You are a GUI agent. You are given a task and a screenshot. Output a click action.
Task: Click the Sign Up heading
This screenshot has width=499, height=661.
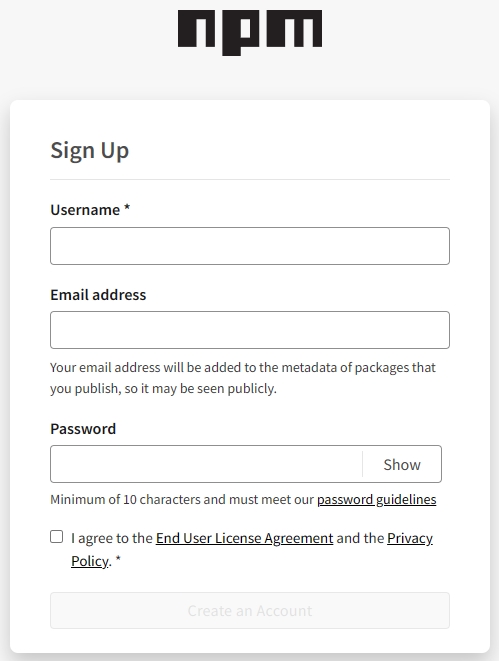pos(90,150)
